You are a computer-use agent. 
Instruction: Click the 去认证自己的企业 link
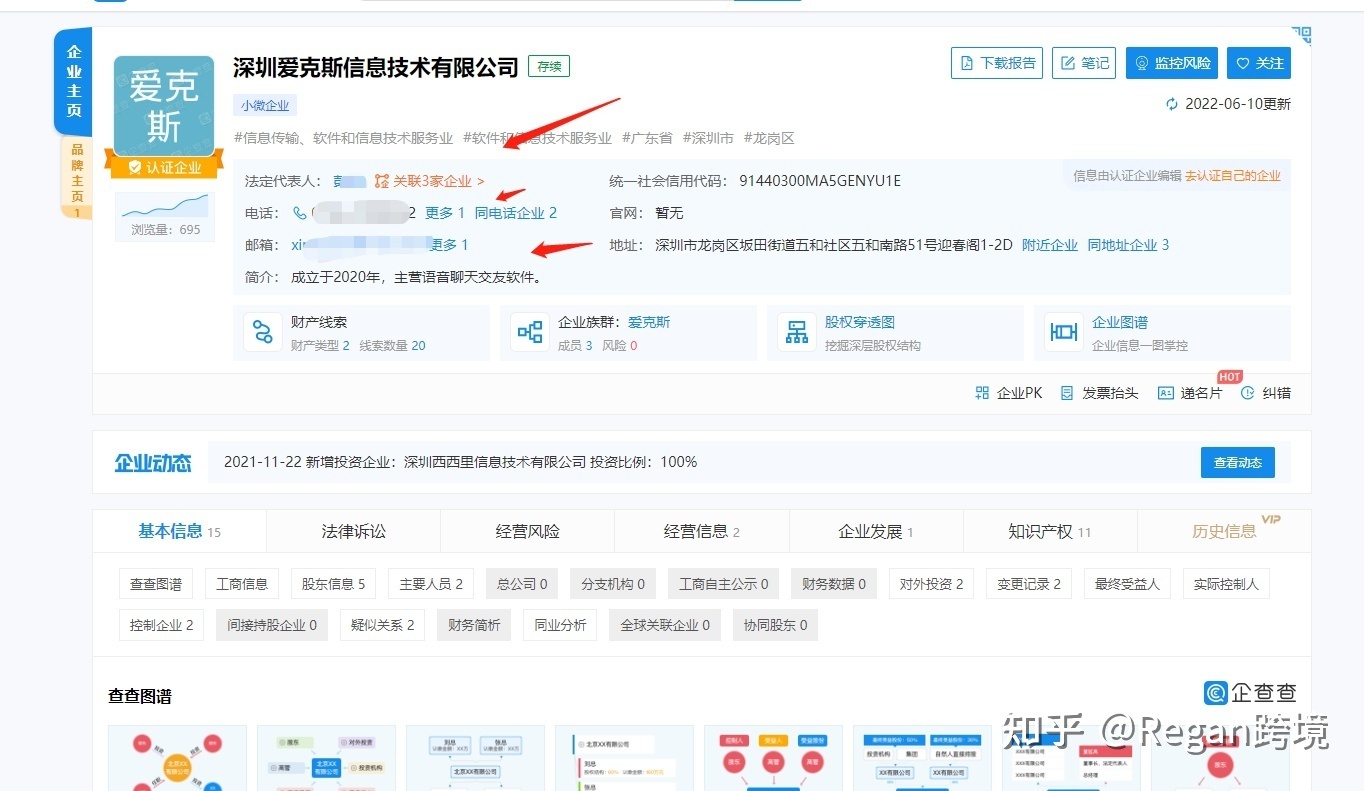(1233, 176)
